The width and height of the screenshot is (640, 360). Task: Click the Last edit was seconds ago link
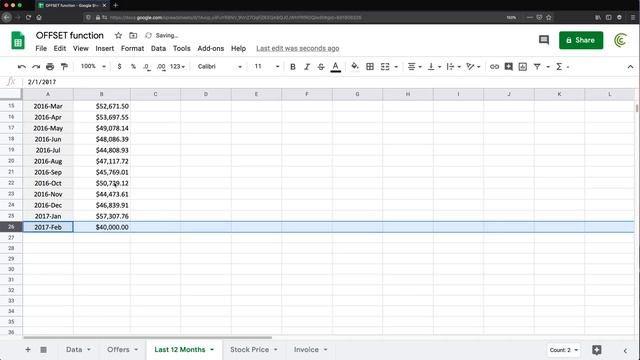(x=298, y=48)
